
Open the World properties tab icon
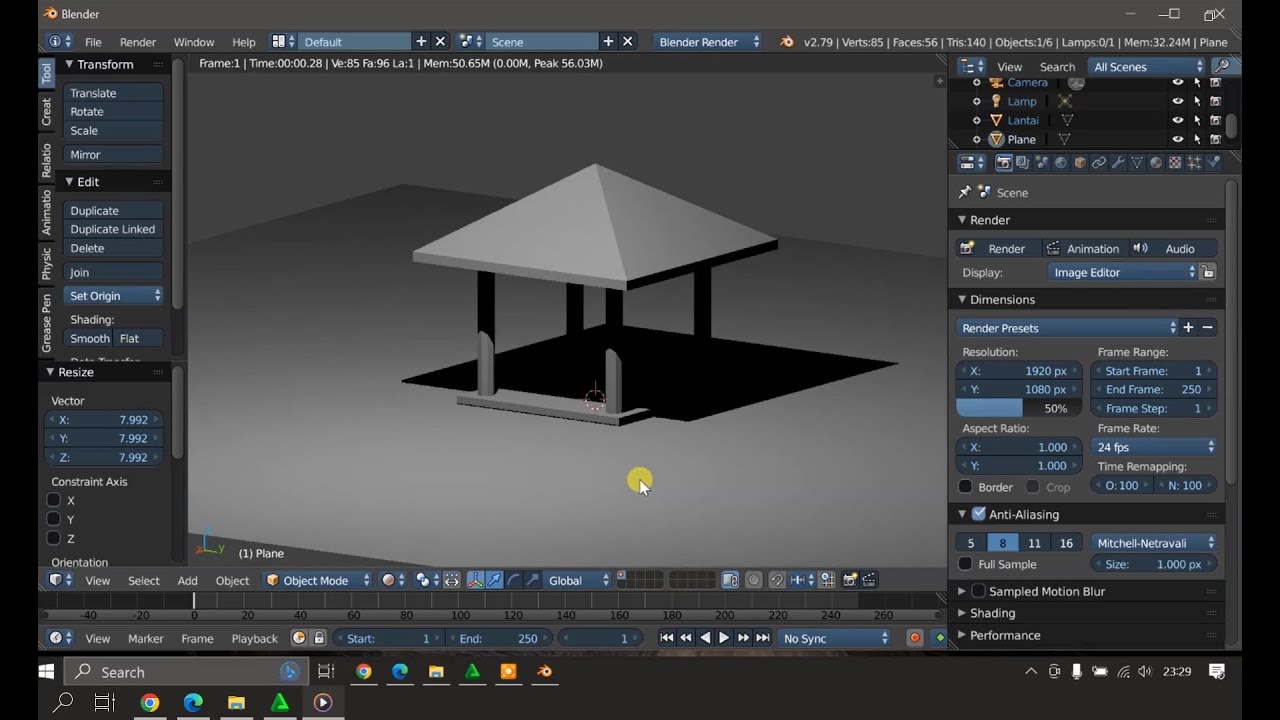point(1060,162)
